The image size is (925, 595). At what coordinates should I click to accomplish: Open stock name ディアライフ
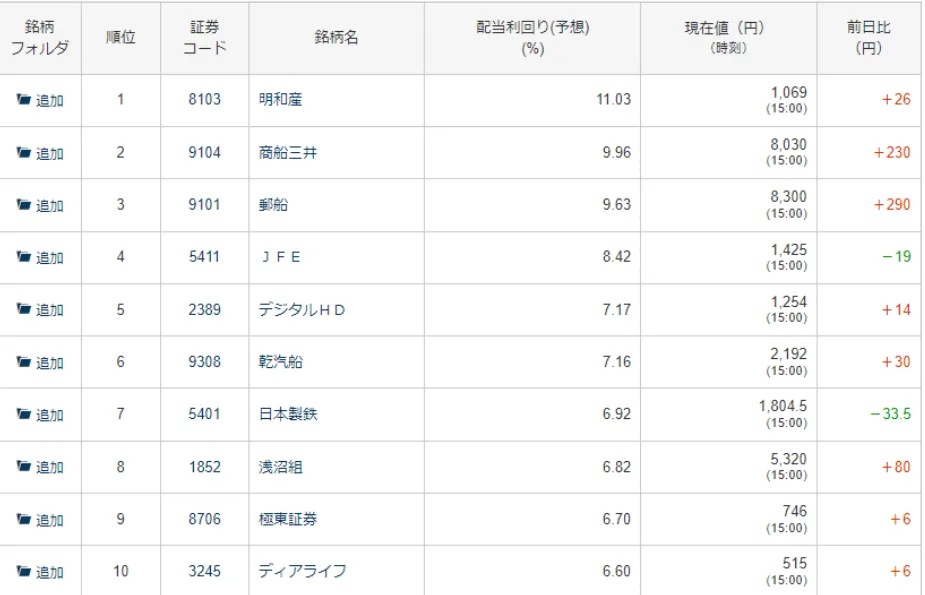303,571
